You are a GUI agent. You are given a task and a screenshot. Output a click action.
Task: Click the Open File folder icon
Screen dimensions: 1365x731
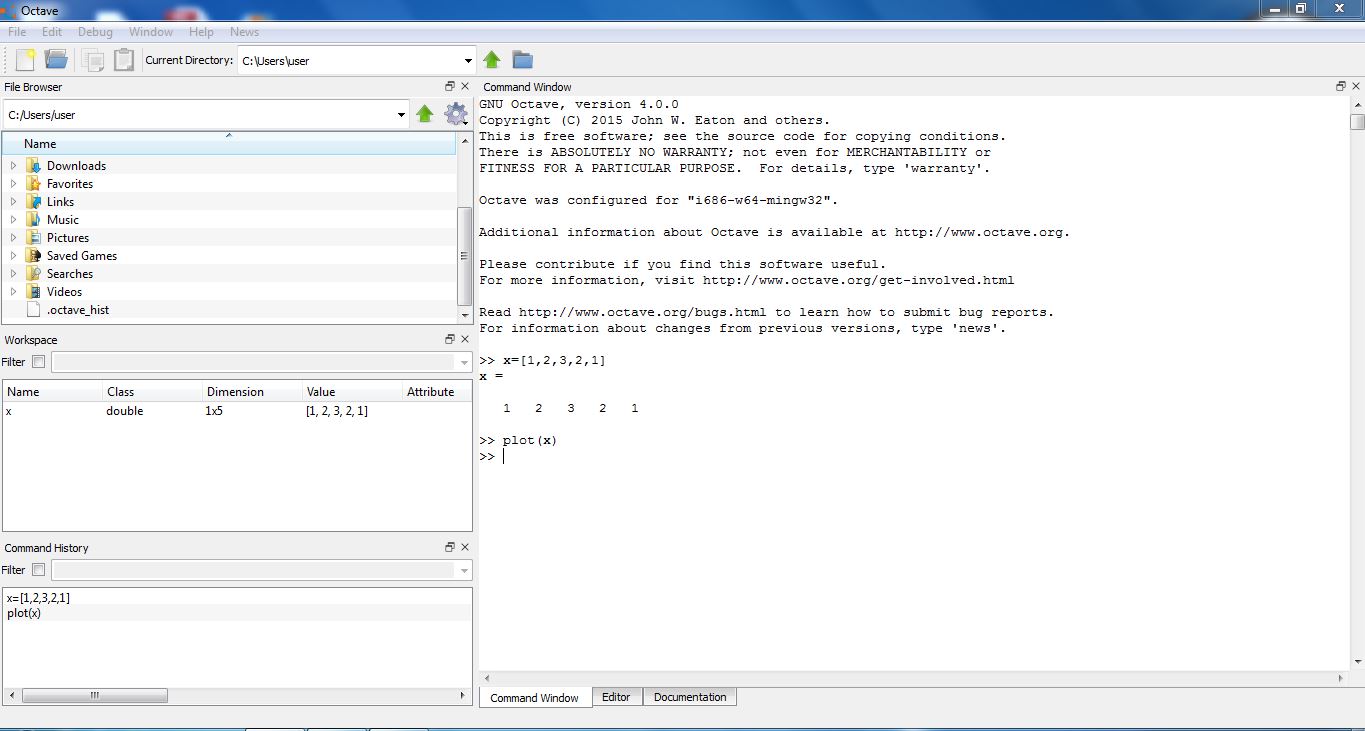56,60
